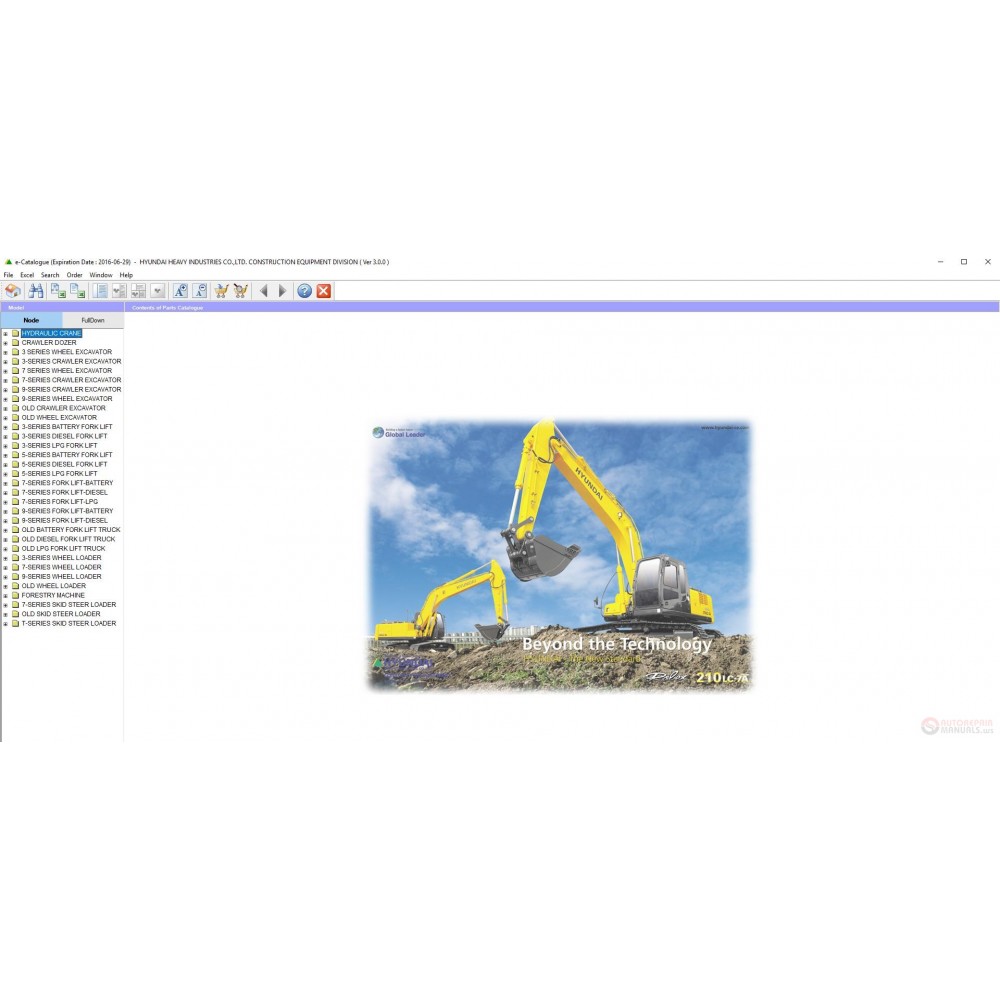
Task: Select 5-SERIES DIESEL FORK LIFT
Action: tap(64, 464)
